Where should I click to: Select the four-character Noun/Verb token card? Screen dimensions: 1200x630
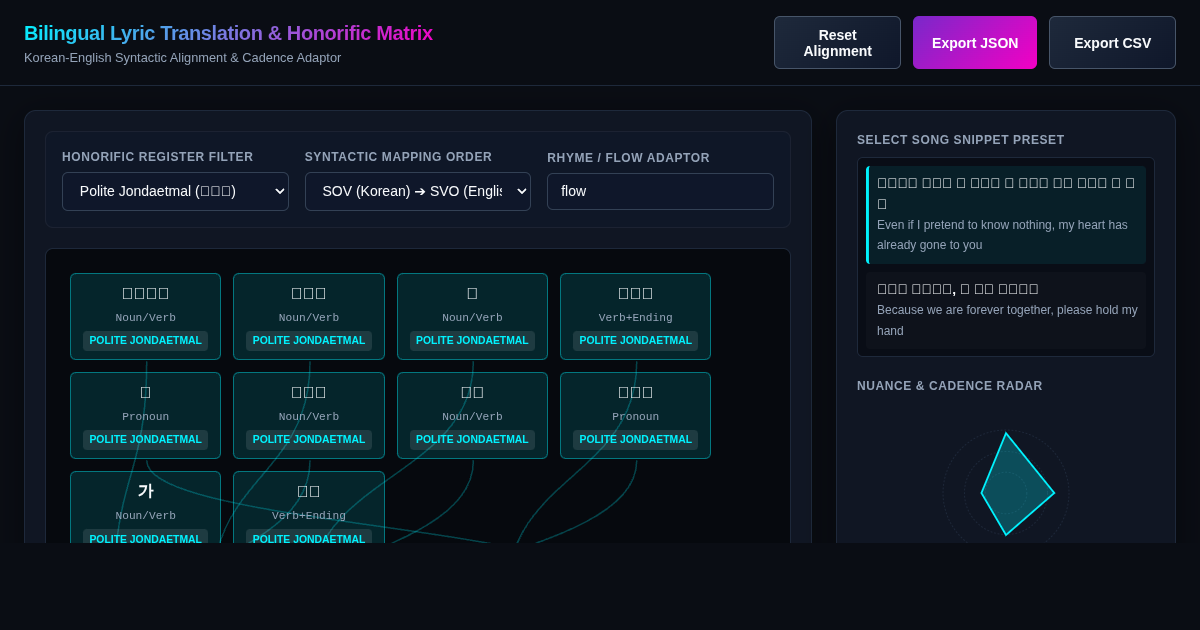(146, 316)
